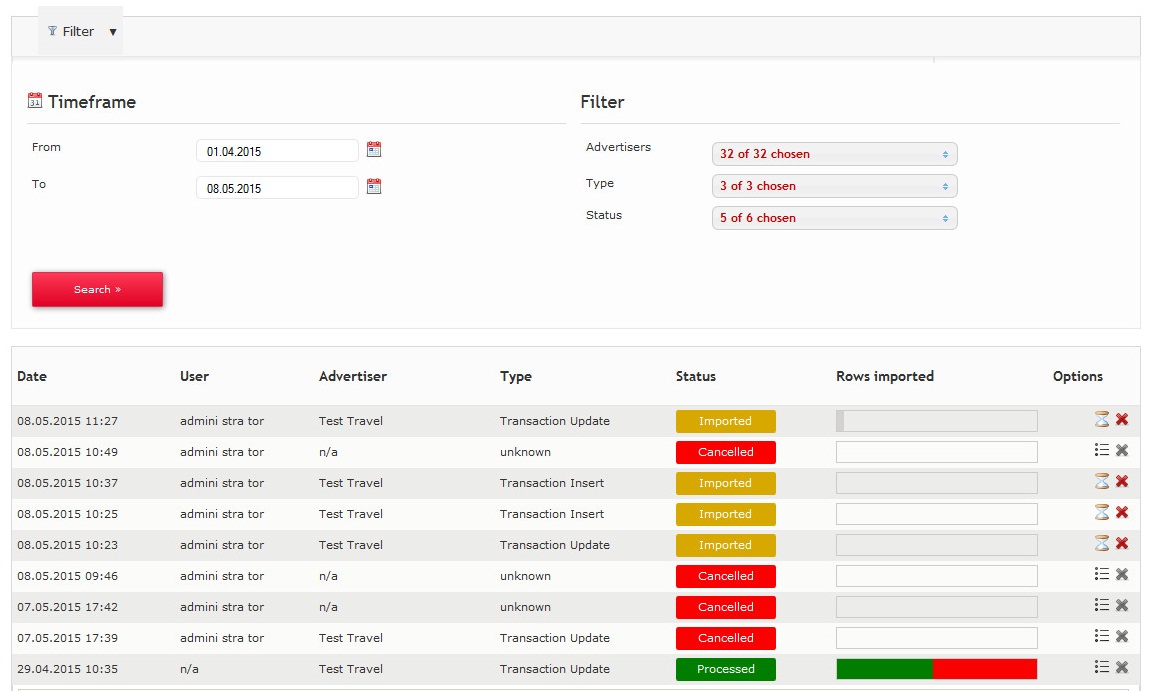Click the grey X in the 29.04.2015 row
This screenshot has height=691, width=1153.
point(1122,667)
